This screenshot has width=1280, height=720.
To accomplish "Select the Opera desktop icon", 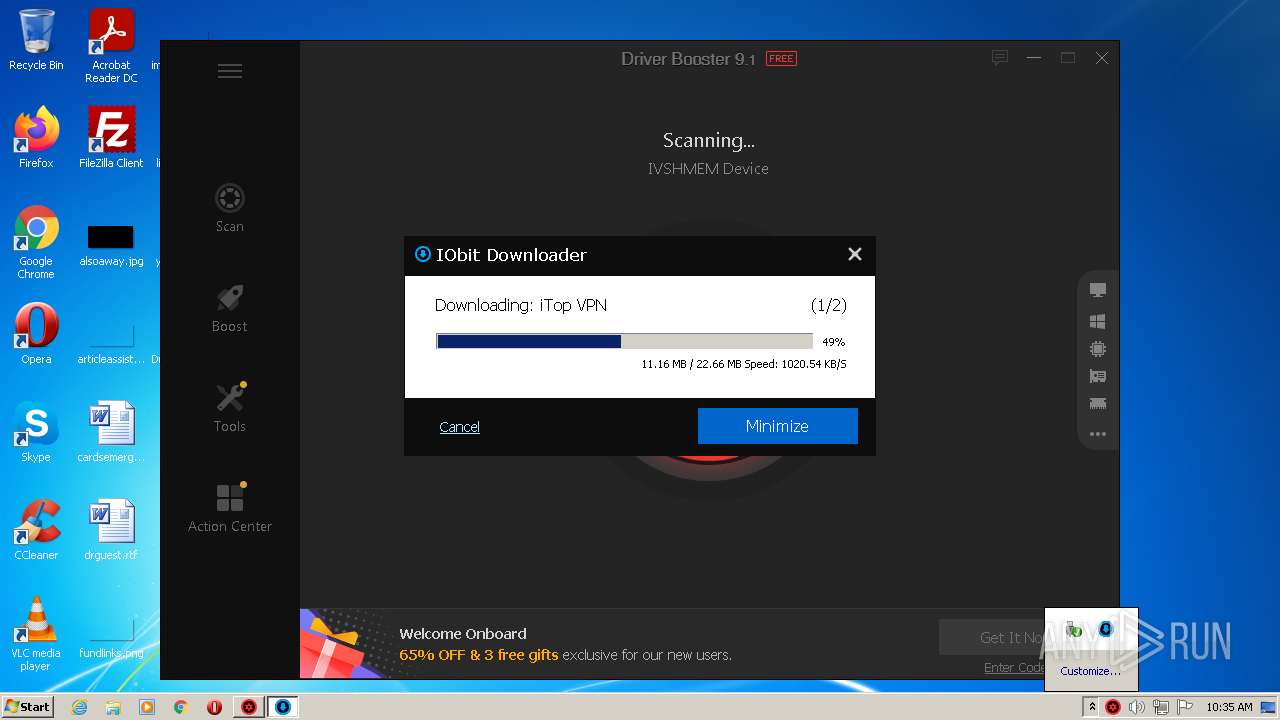I will pos(36,334).
